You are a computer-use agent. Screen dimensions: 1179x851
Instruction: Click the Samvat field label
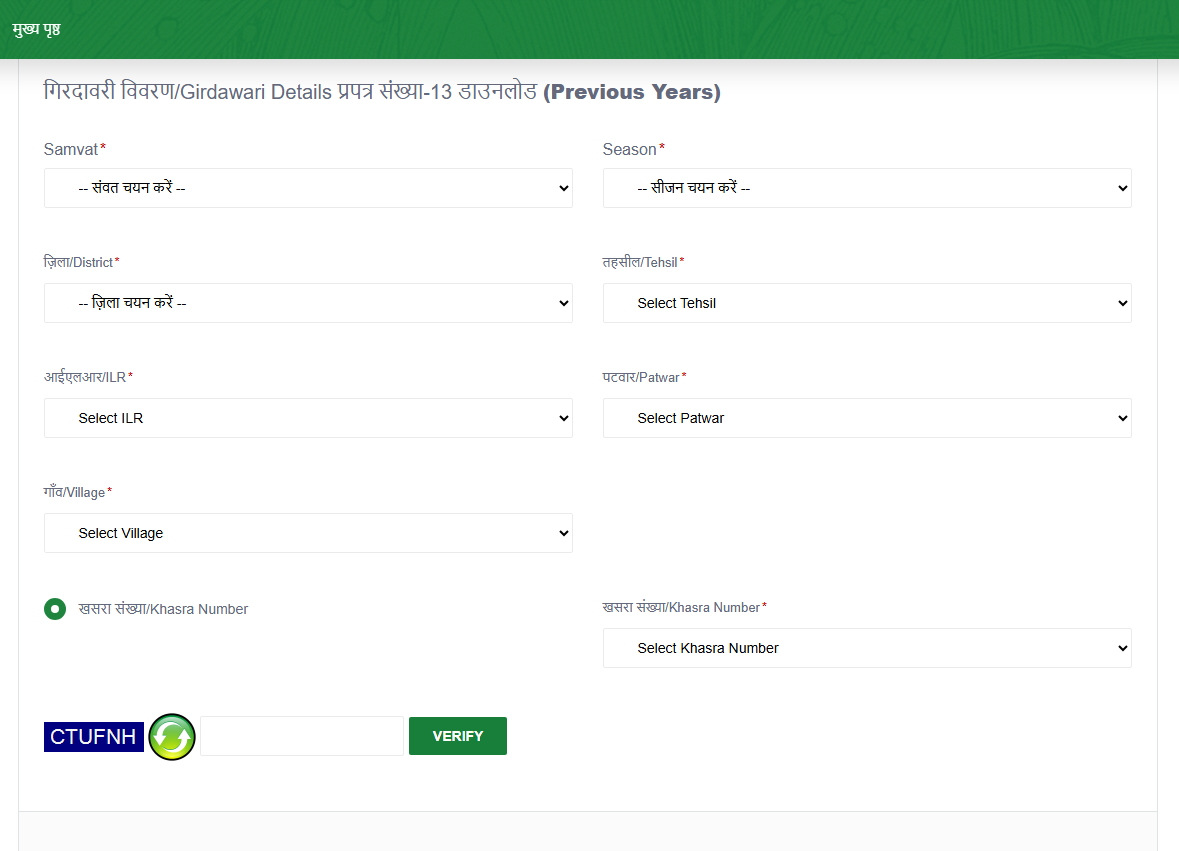[x=71, y=149]
